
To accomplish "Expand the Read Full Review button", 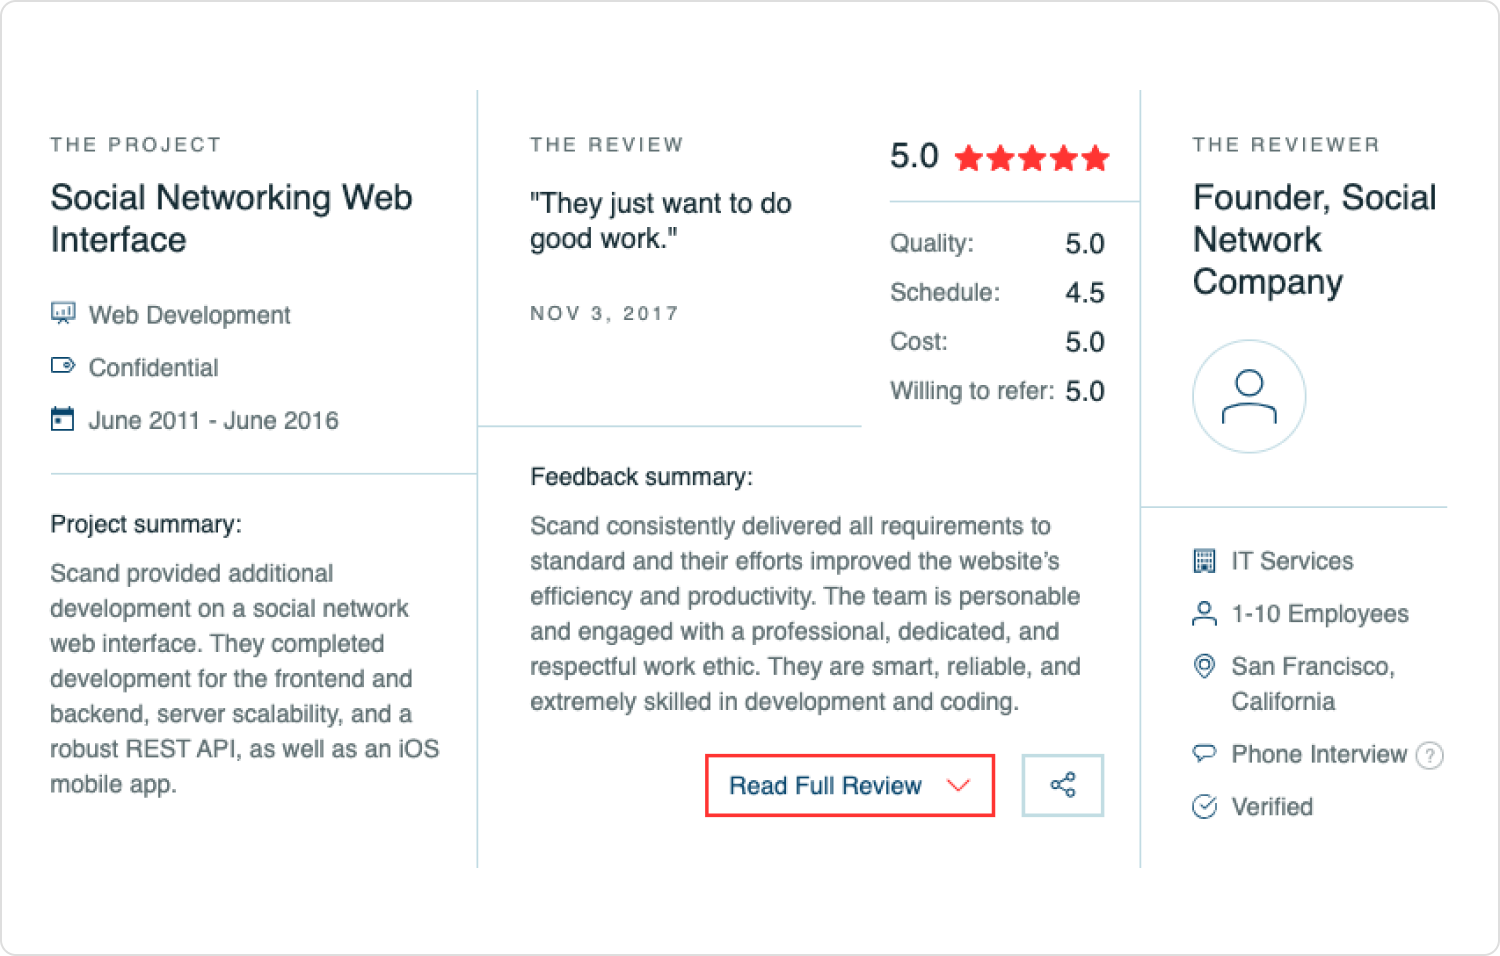I will [850, 785].
